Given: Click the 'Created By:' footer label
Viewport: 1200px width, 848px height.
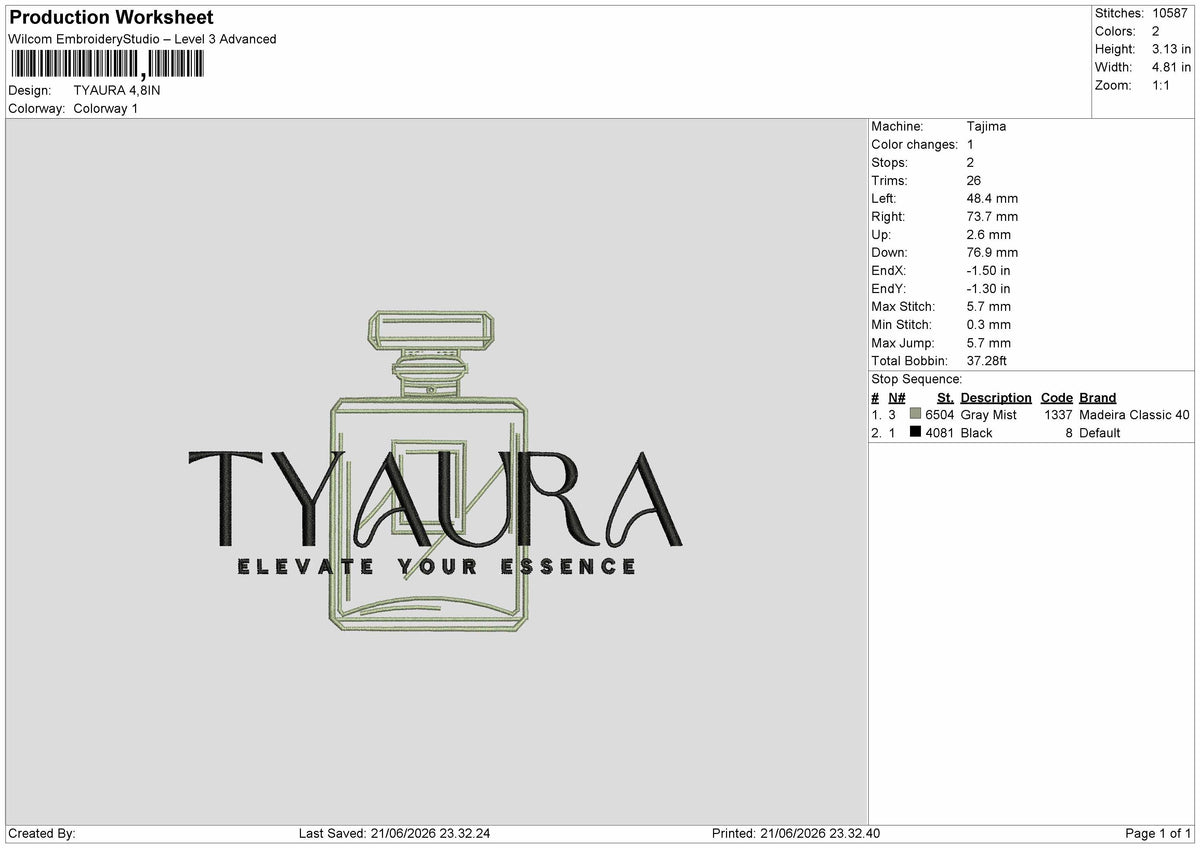Looking at the screenshot, I should click(42, 833).
